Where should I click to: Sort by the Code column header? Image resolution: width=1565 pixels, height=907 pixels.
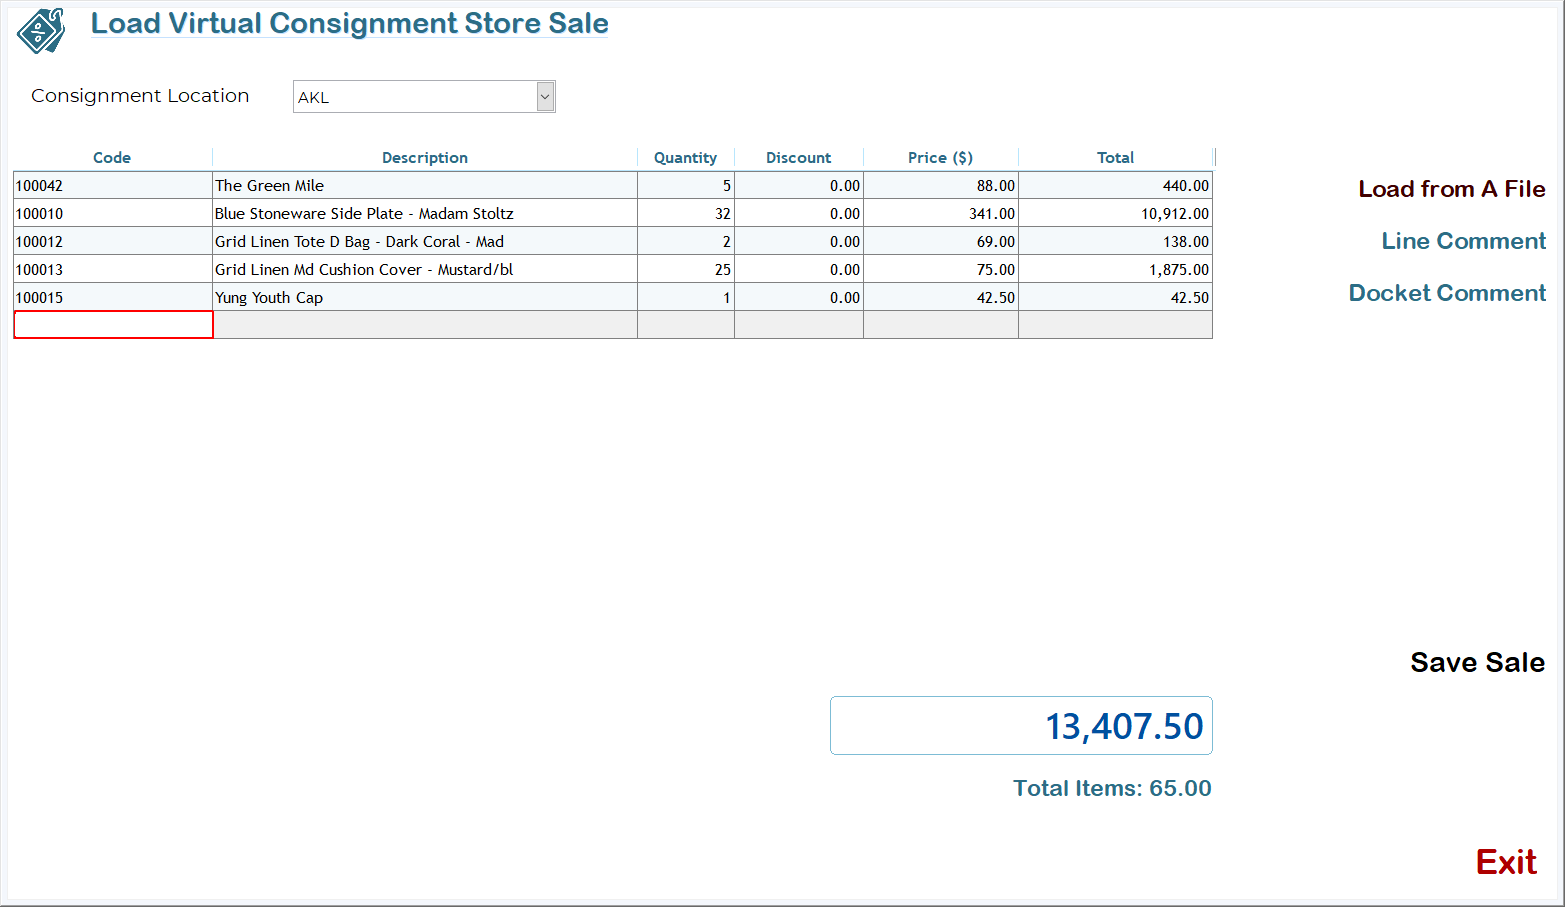(112, 158)
